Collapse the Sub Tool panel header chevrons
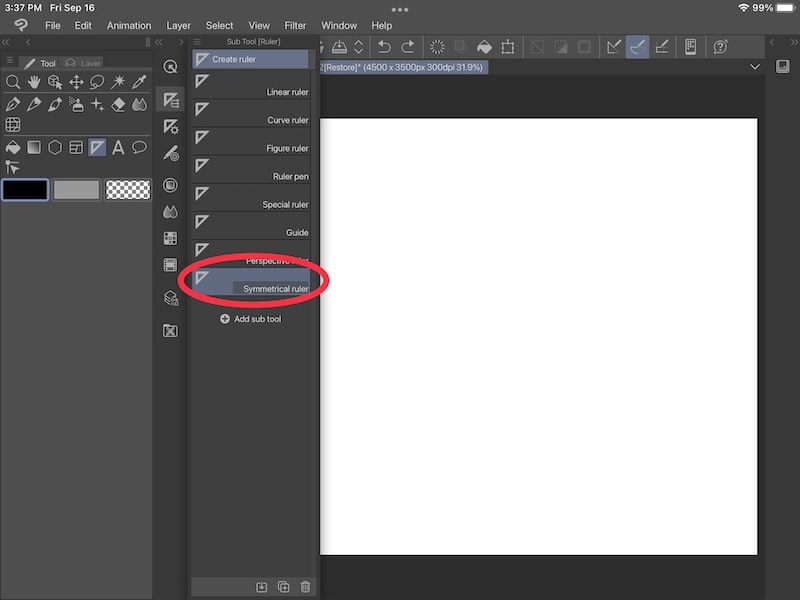Screen dimensions: 800x600 (160, 42)
